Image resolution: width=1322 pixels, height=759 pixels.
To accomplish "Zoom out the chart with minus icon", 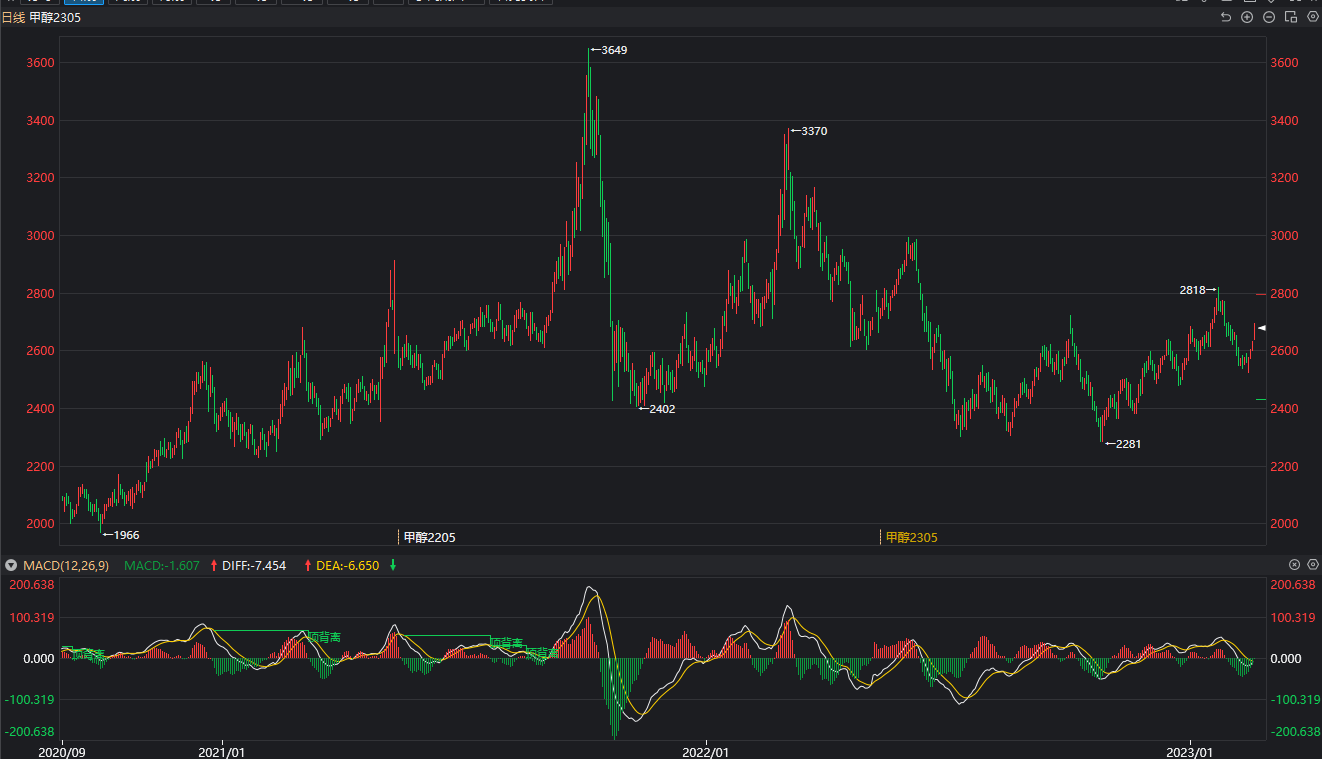I will point(1269,17).
